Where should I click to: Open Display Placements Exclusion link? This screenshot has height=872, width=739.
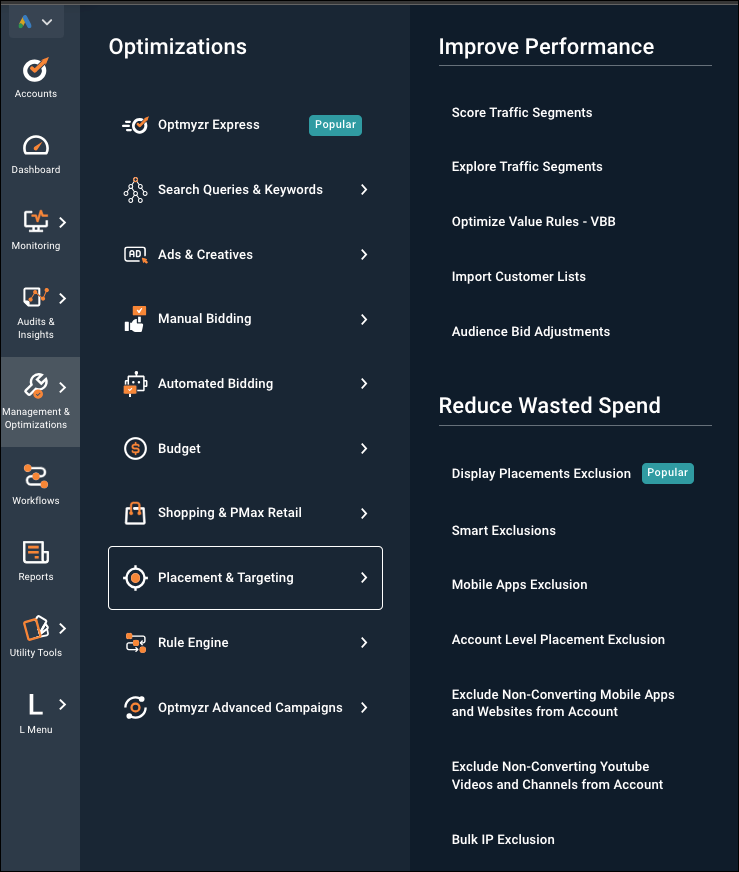[x=541, y=474]
